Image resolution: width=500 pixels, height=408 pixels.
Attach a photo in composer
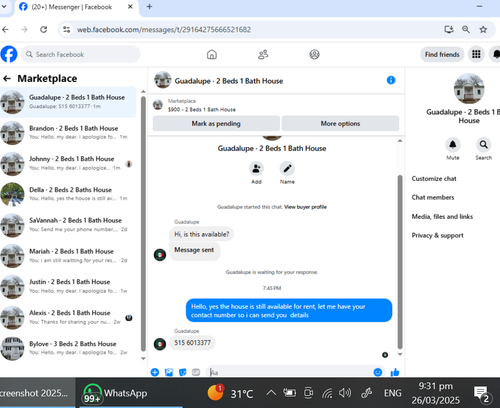169,372
